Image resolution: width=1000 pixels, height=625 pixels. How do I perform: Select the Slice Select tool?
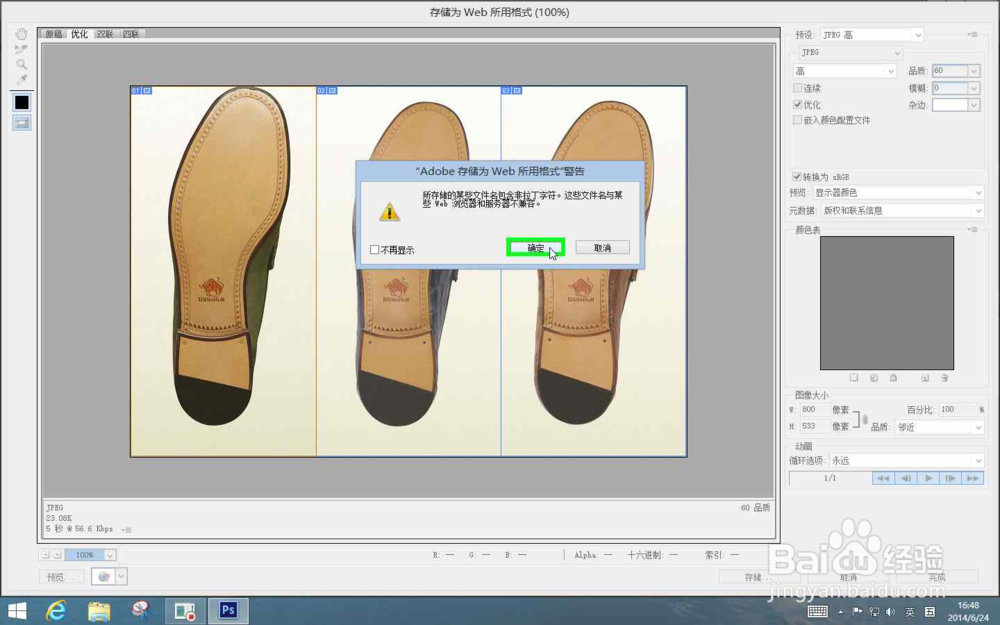pyautogui.click(x=20, y=48)
